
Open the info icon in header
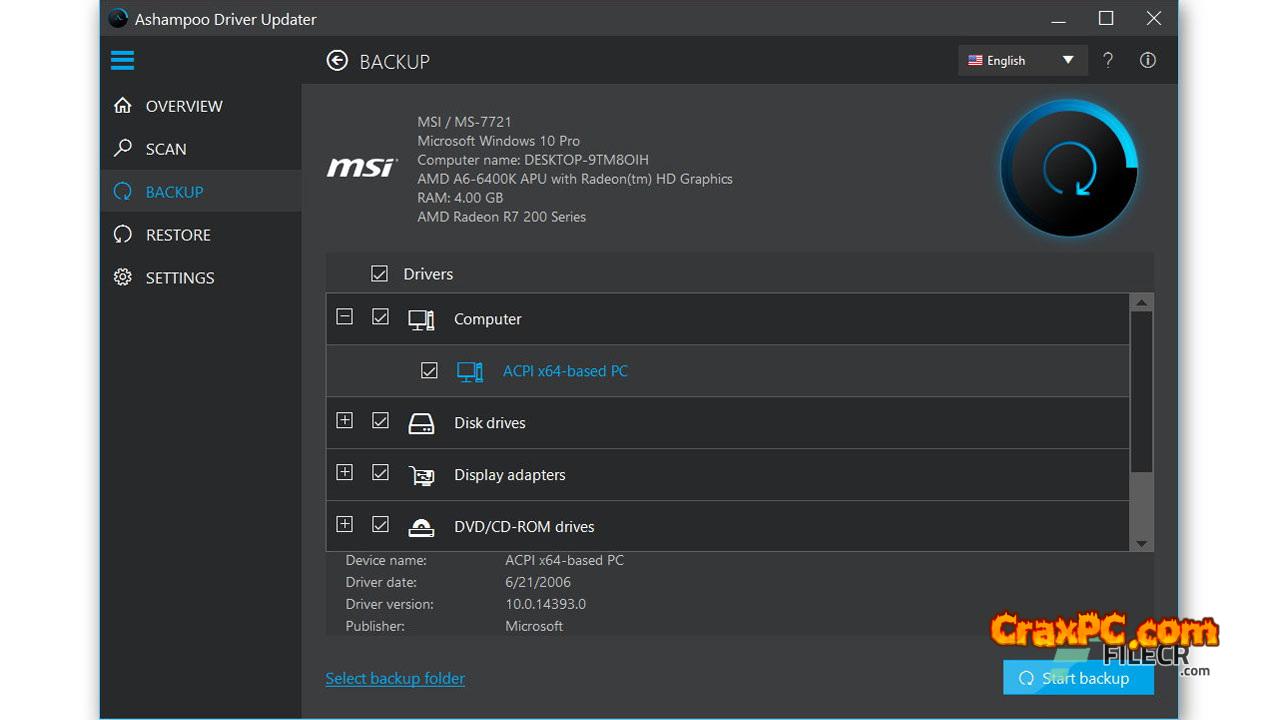pyautogui.click(x=1148, y=60)
